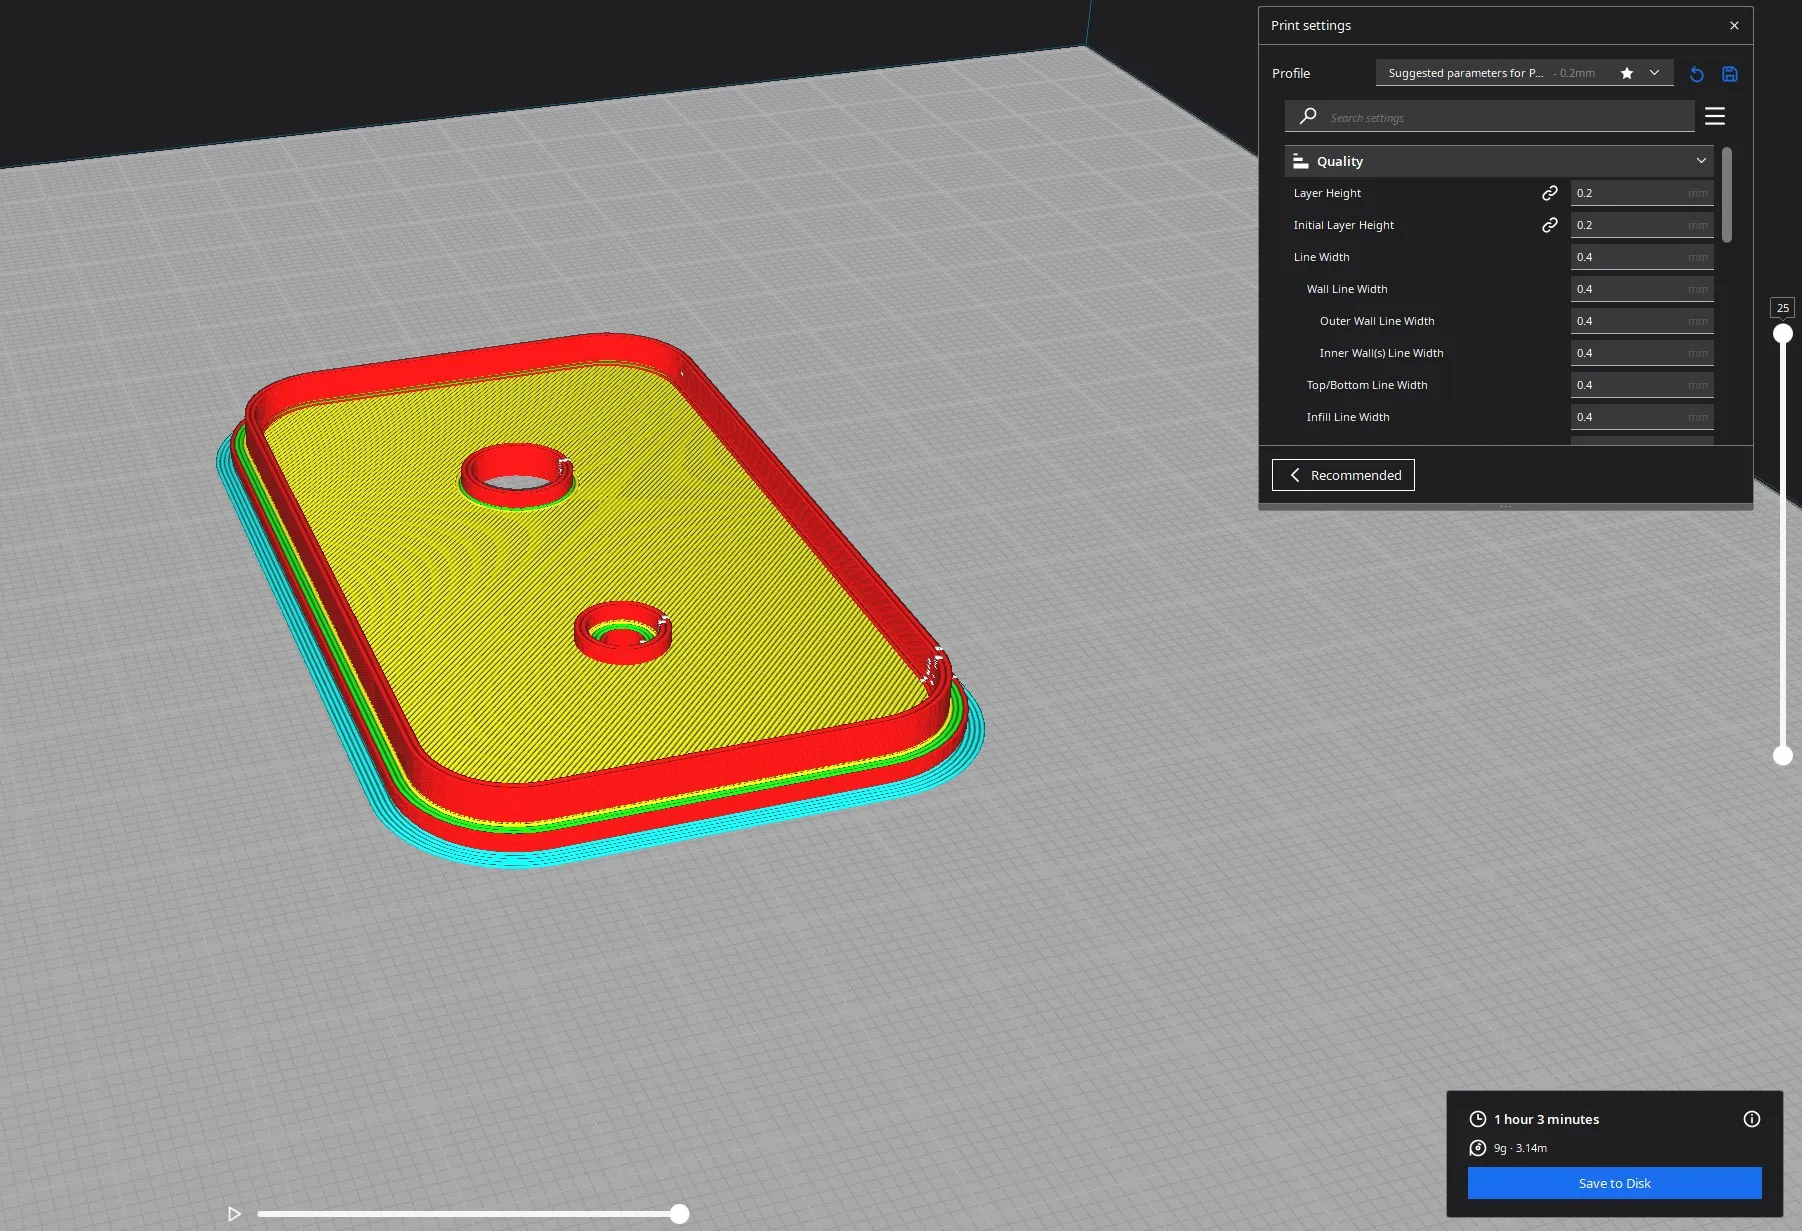This screenshot has height=1231, width=1802.
Task: Save the sliced file to disk
Action: click(x=1614, y=1183)
